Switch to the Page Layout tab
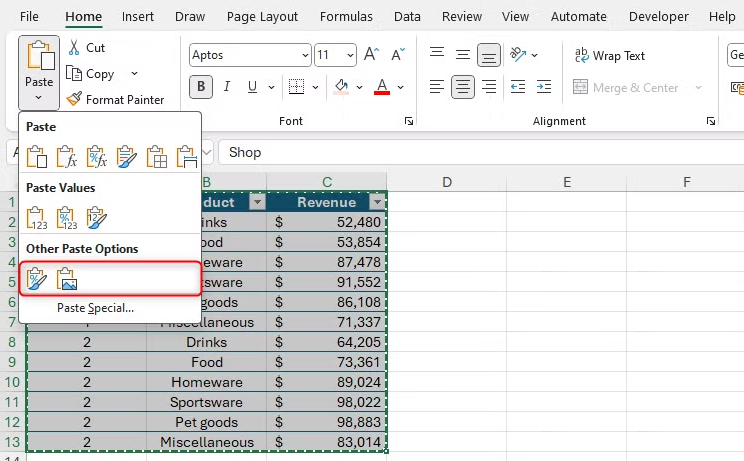This screenshot has height=461, width=744. pos(262,17)
